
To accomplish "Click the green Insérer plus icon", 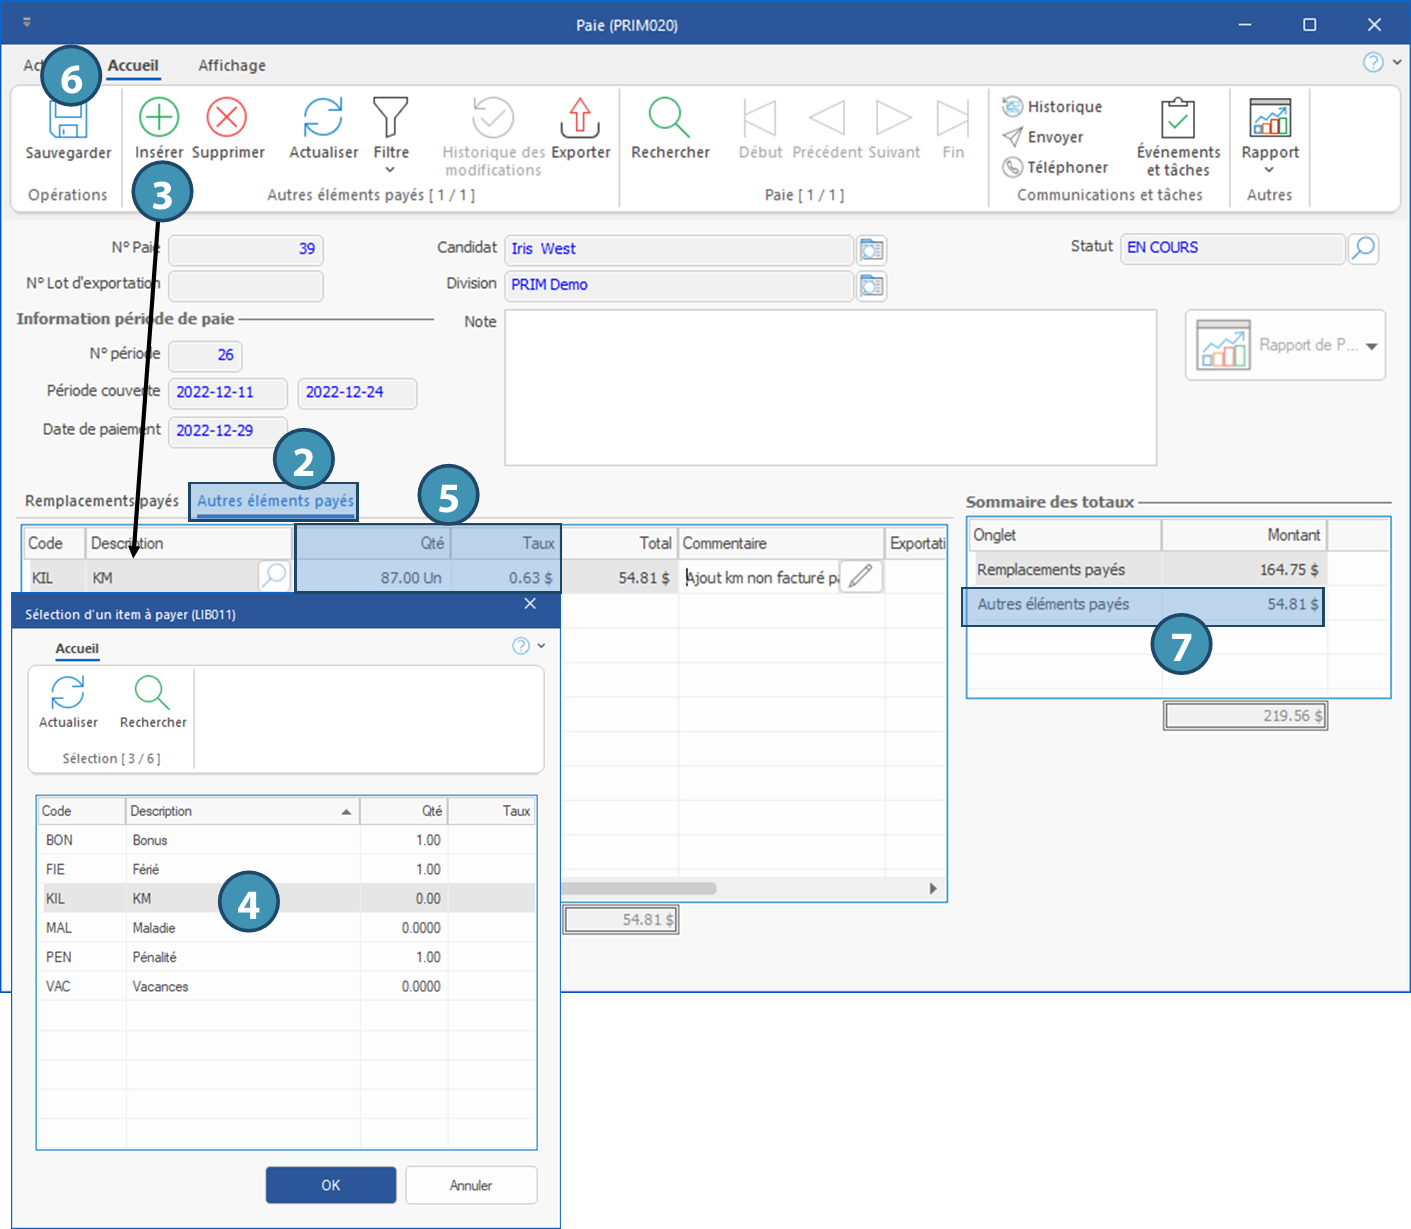I will click(x=159, y=118).
